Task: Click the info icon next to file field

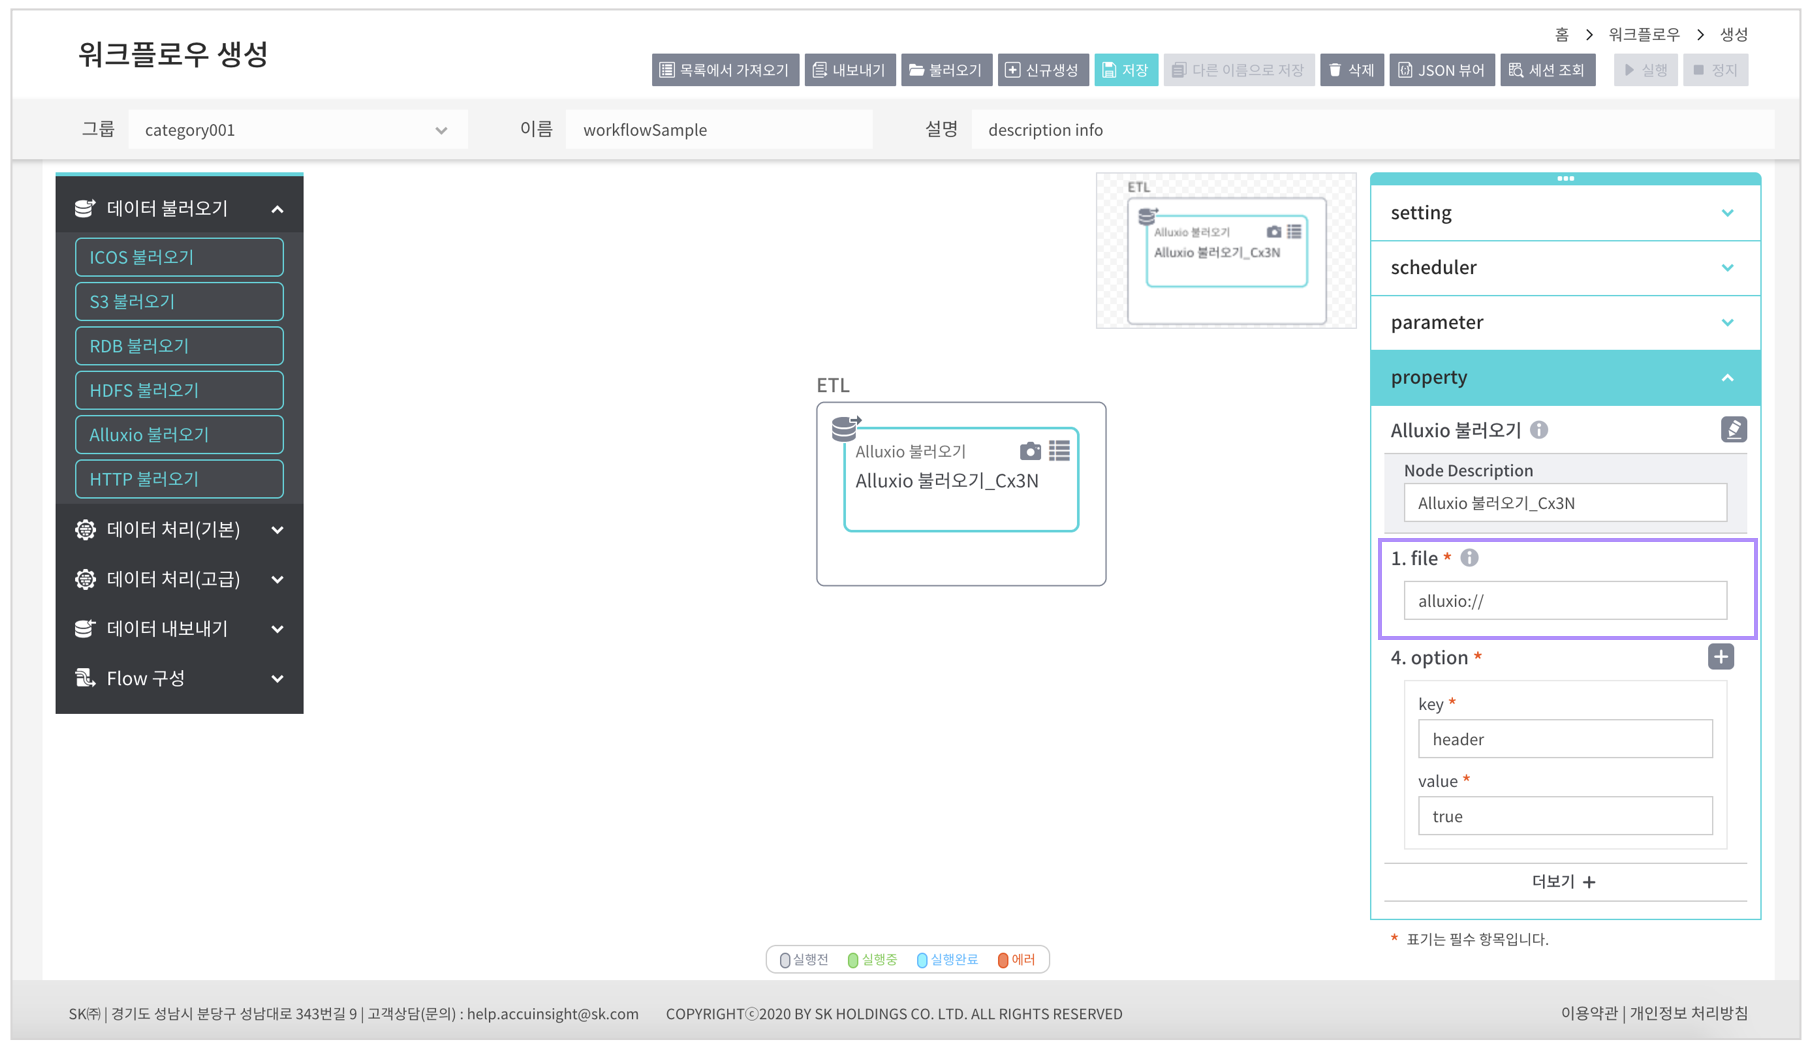Action: (1469, 558)
